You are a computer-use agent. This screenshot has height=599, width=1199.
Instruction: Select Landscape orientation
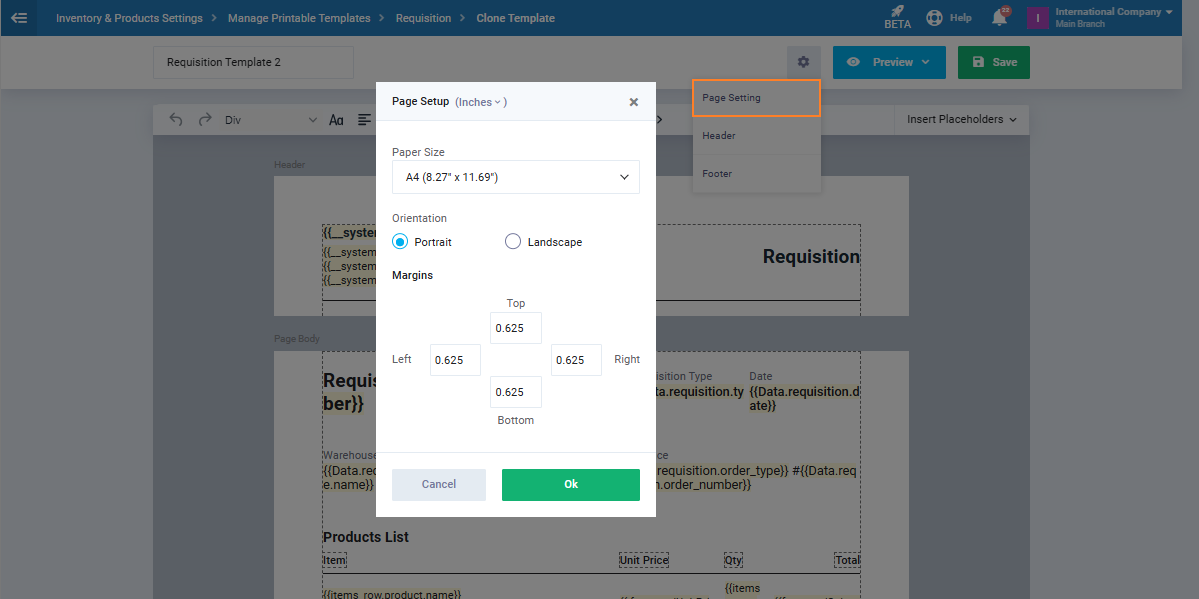(x=513, y=242)
